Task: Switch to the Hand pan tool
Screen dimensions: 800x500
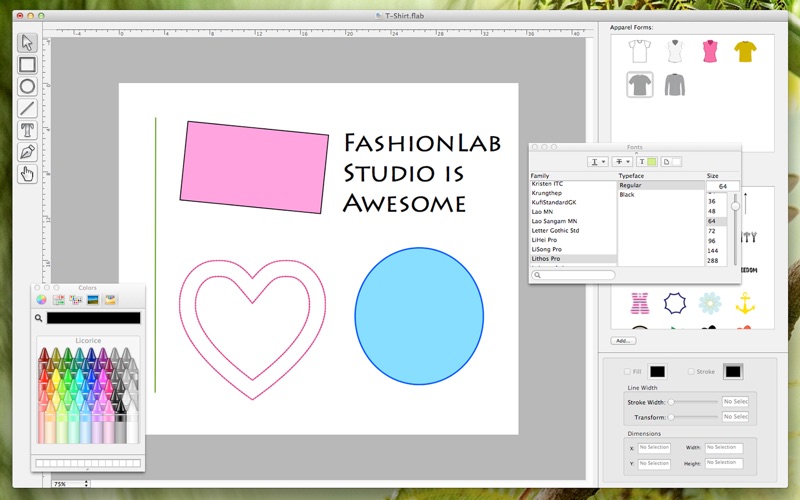Action: 28,174
